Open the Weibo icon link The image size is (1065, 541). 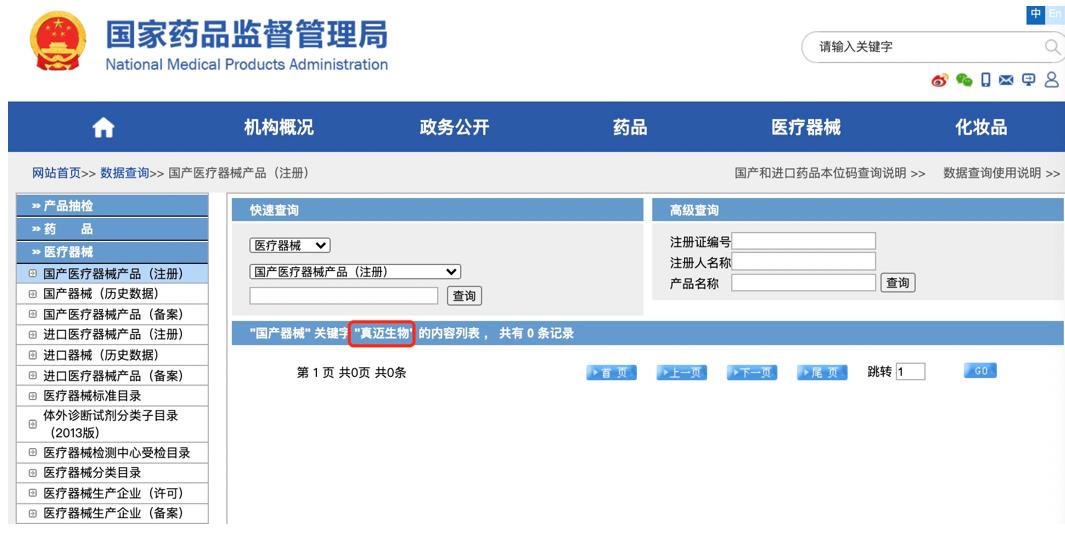(939, 81)
